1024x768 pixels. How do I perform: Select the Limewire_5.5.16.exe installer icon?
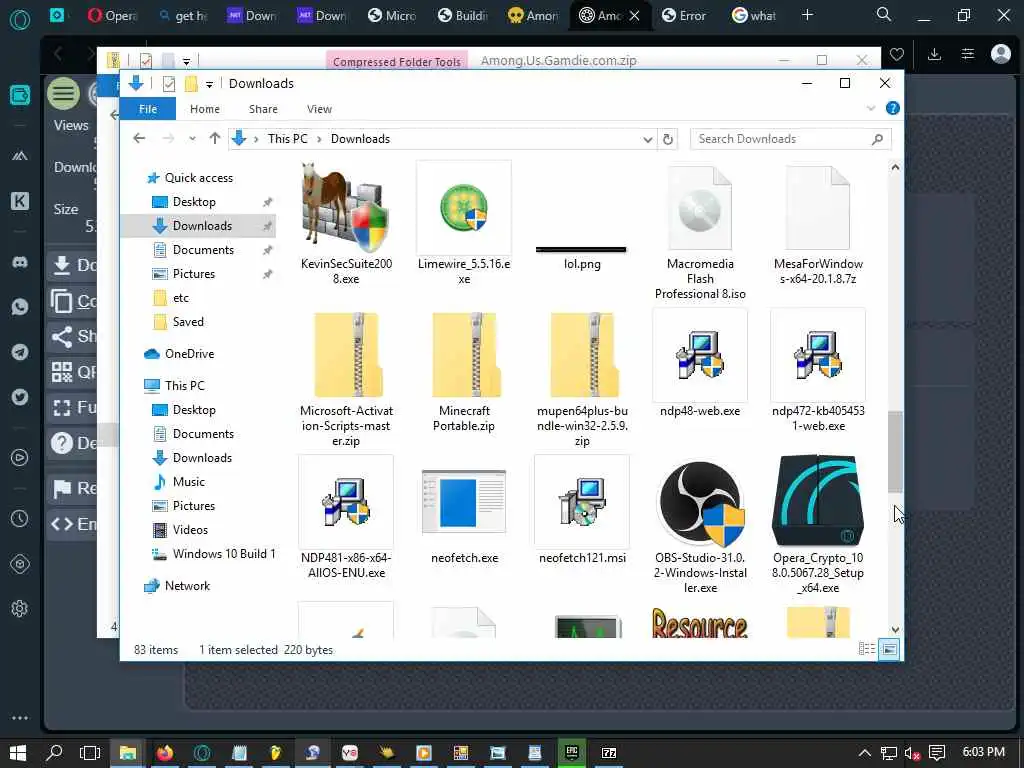click(464, 208)
